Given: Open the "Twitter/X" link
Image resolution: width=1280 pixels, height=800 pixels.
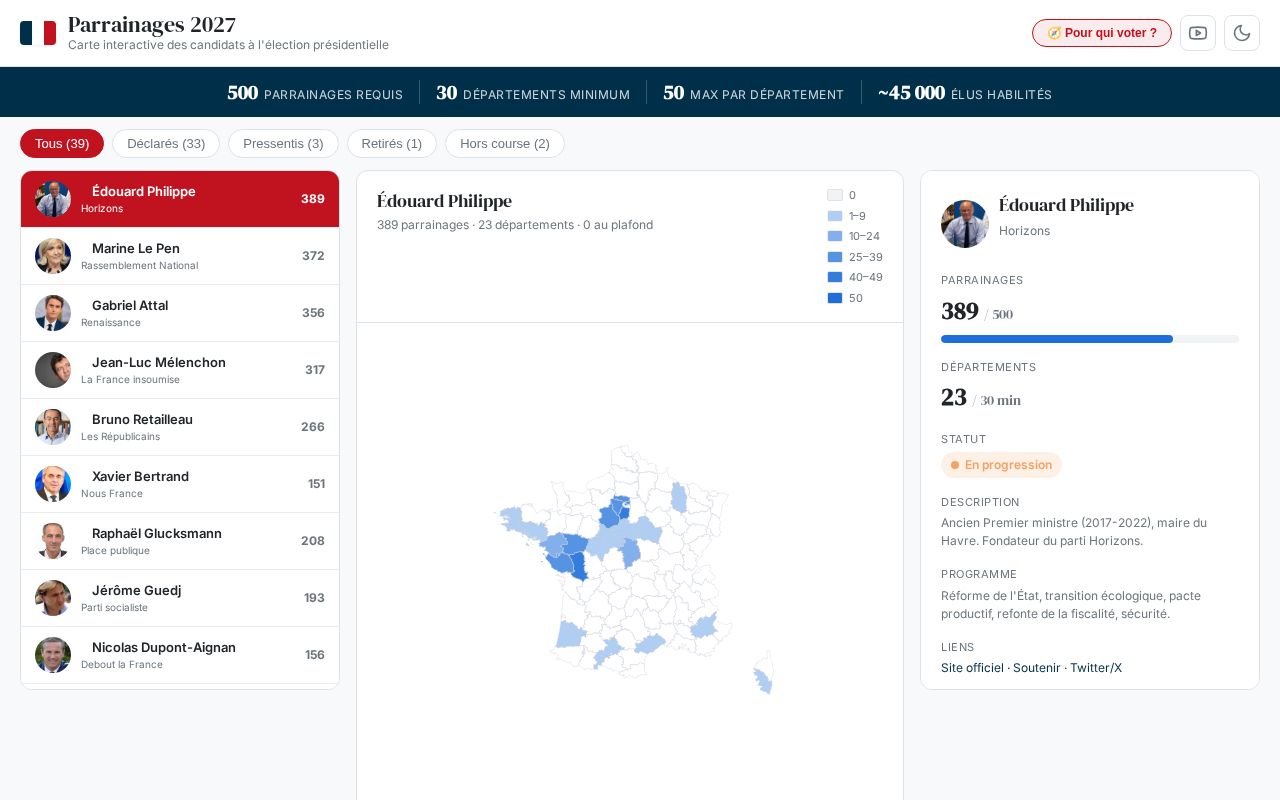Looking at the screenshot, I should click(x=1096, y=668).
